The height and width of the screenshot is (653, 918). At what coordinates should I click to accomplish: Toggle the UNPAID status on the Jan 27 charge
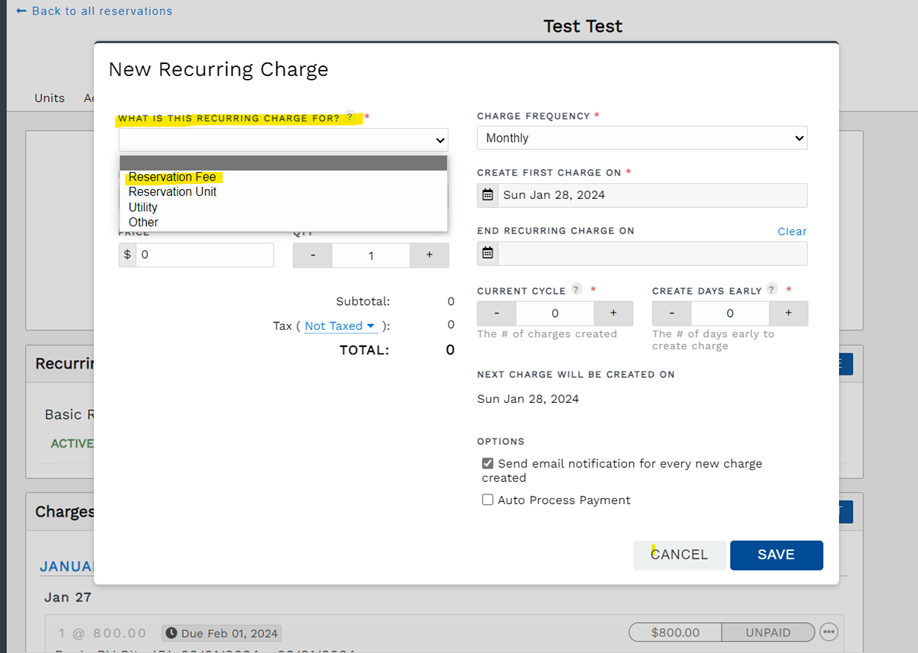pos(768,631)
